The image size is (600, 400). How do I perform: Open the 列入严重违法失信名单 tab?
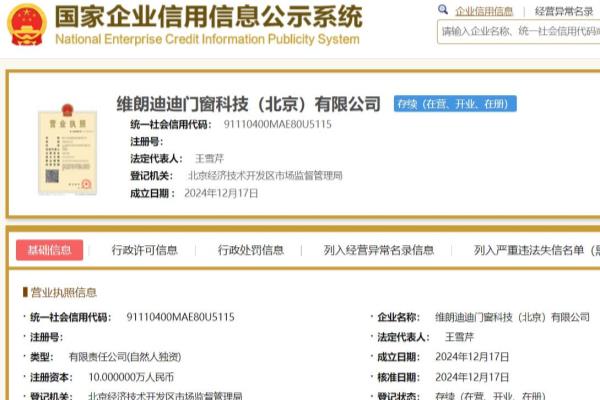pyautogui.click(x=536, y=250)
